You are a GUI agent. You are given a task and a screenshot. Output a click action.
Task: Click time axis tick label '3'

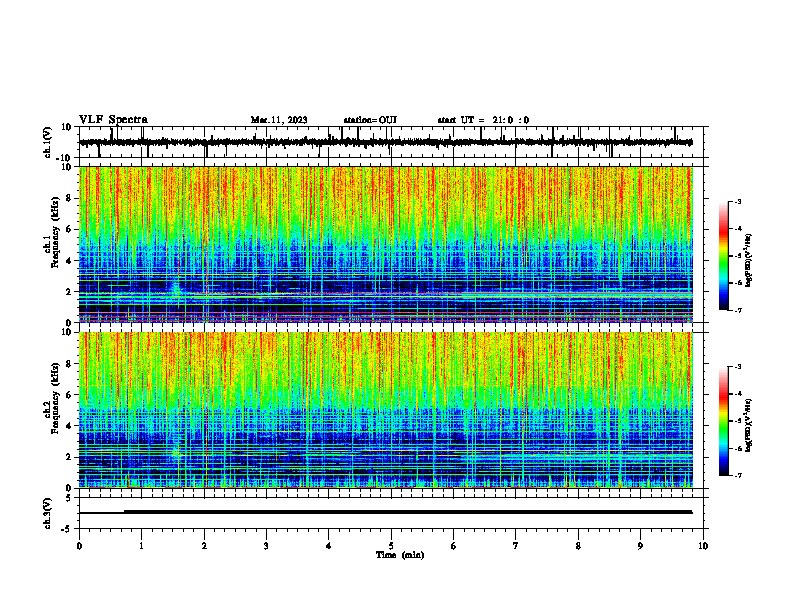click(266, 546)
